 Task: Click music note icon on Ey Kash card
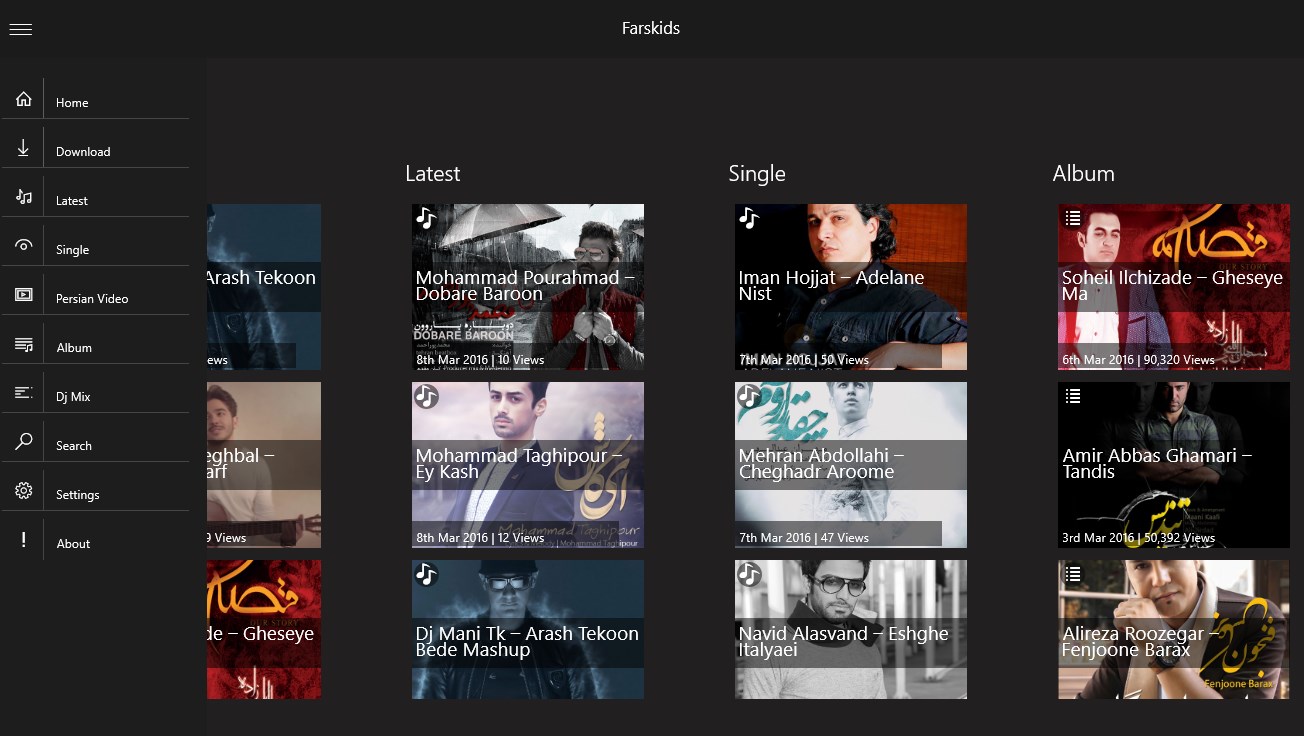[426, 396]
